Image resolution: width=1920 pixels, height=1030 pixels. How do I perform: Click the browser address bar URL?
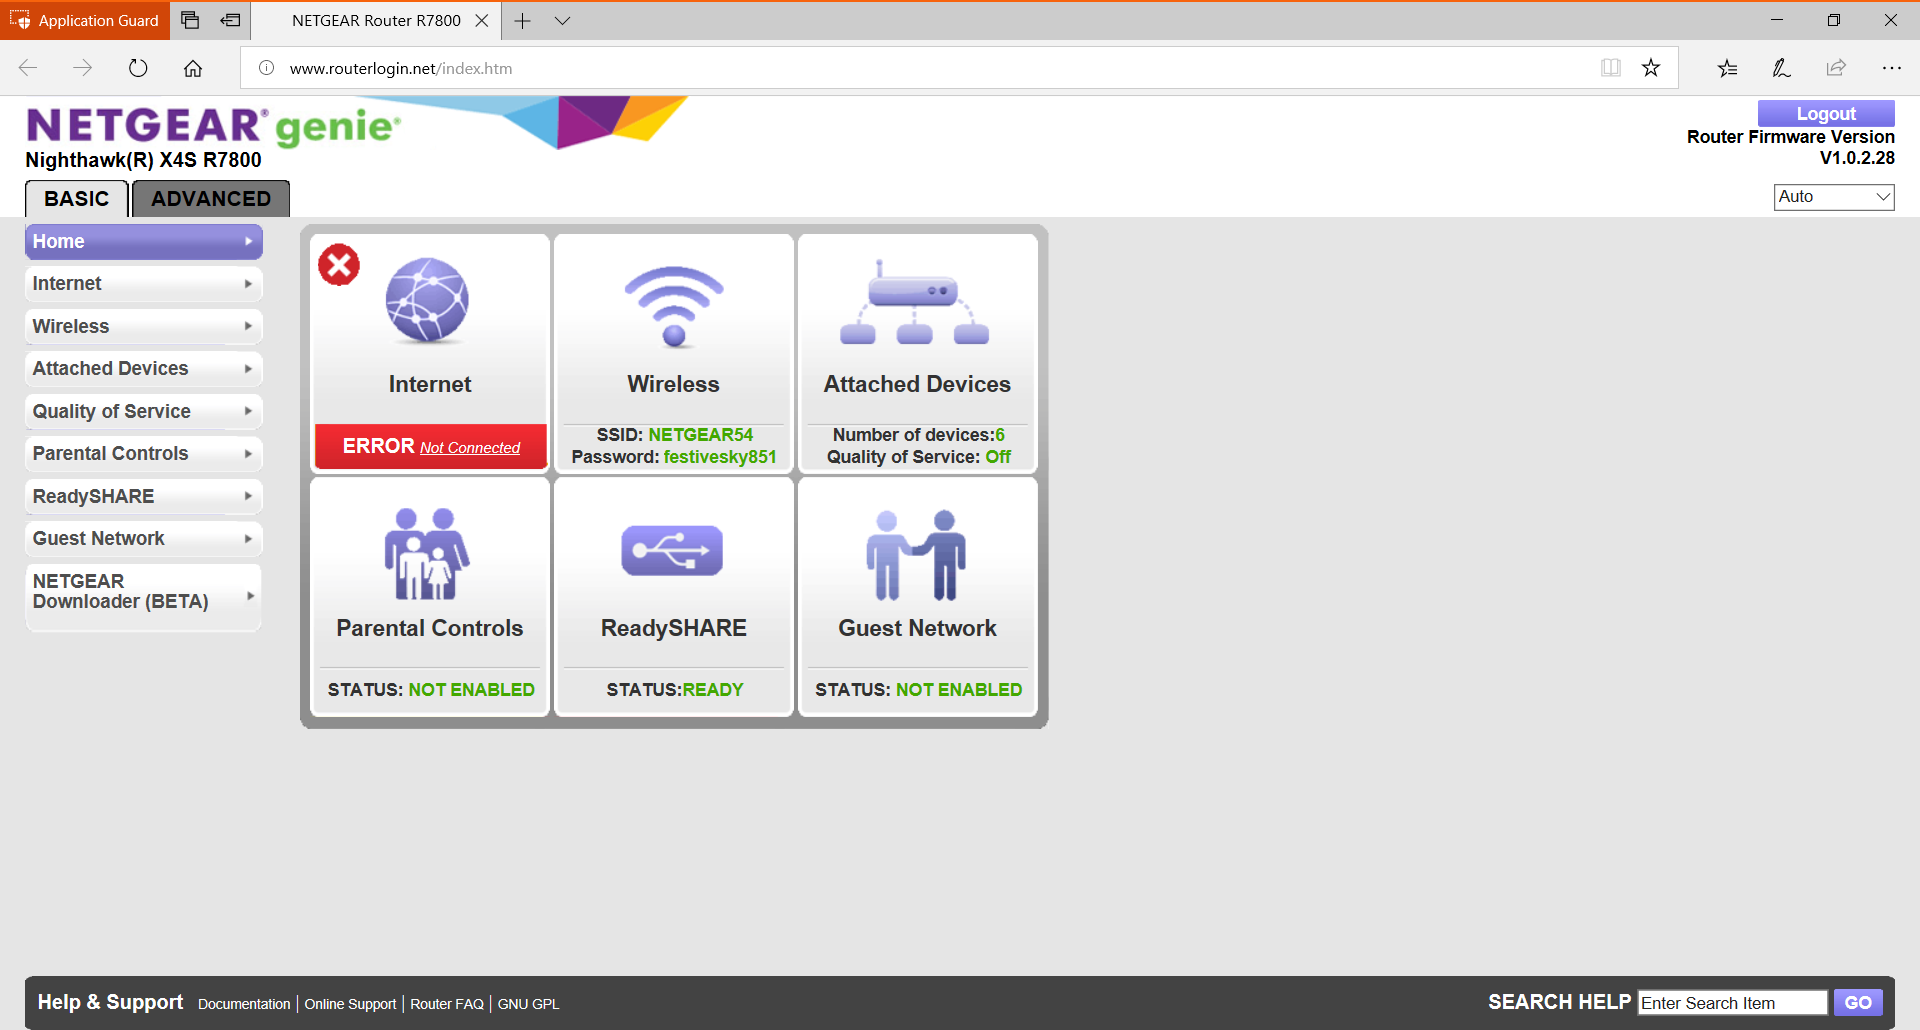[x=401, y=68]
